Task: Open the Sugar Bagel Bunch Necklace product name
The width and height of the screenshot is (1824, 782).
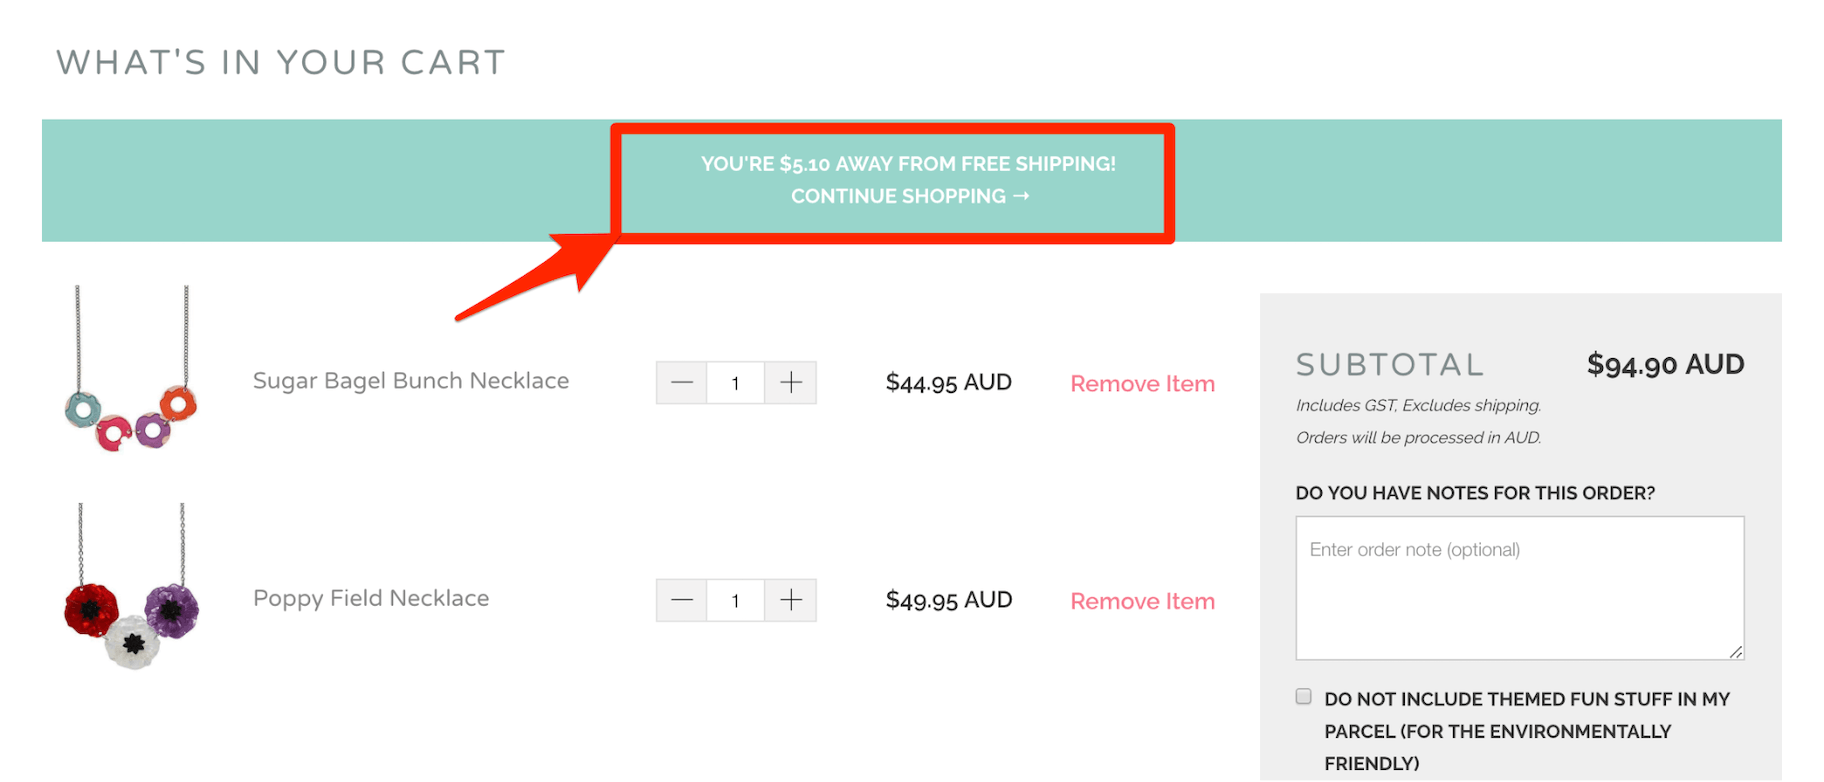Action: click(x=411, y=381)
